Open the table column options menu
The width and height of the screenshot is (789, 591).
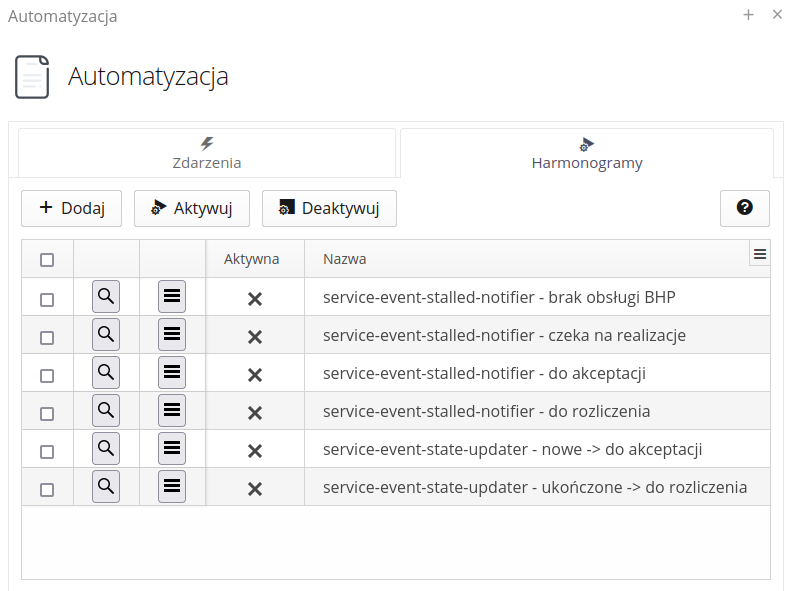(760, 254)
